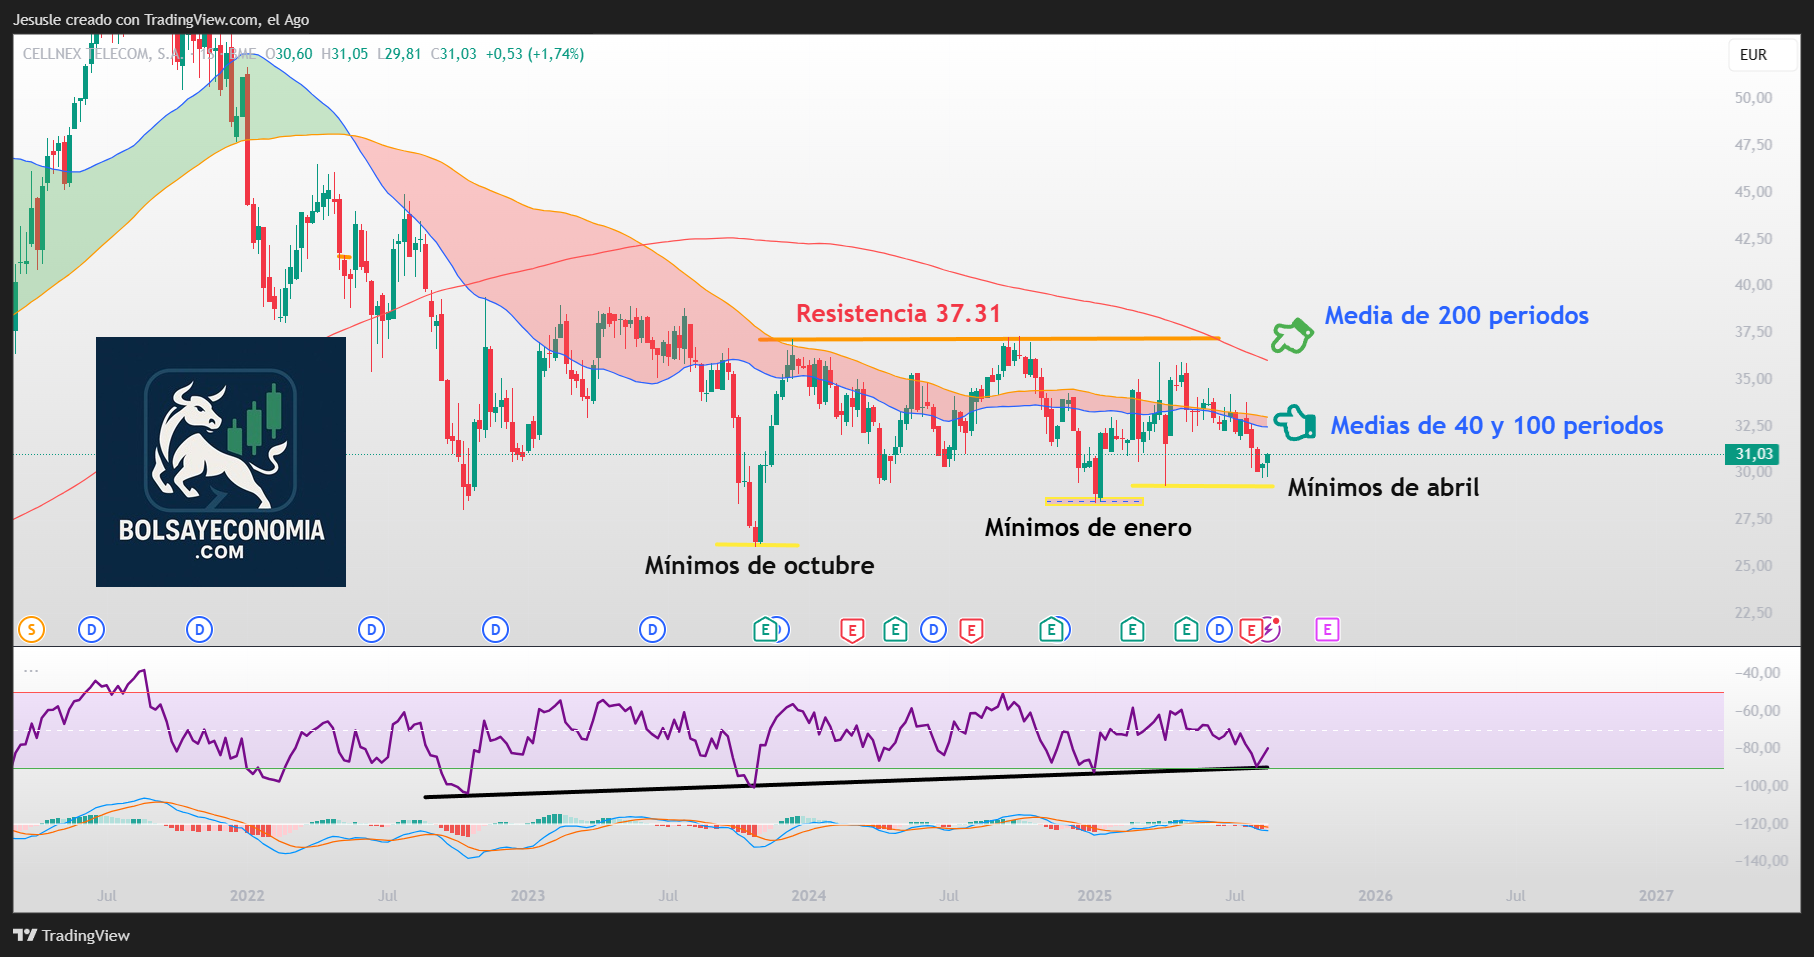The width and height of the screenshot is (1814, 957).
Task: Click the orange resistance line at 37.31
Action: pyautogui.click(x=989, y=339)
